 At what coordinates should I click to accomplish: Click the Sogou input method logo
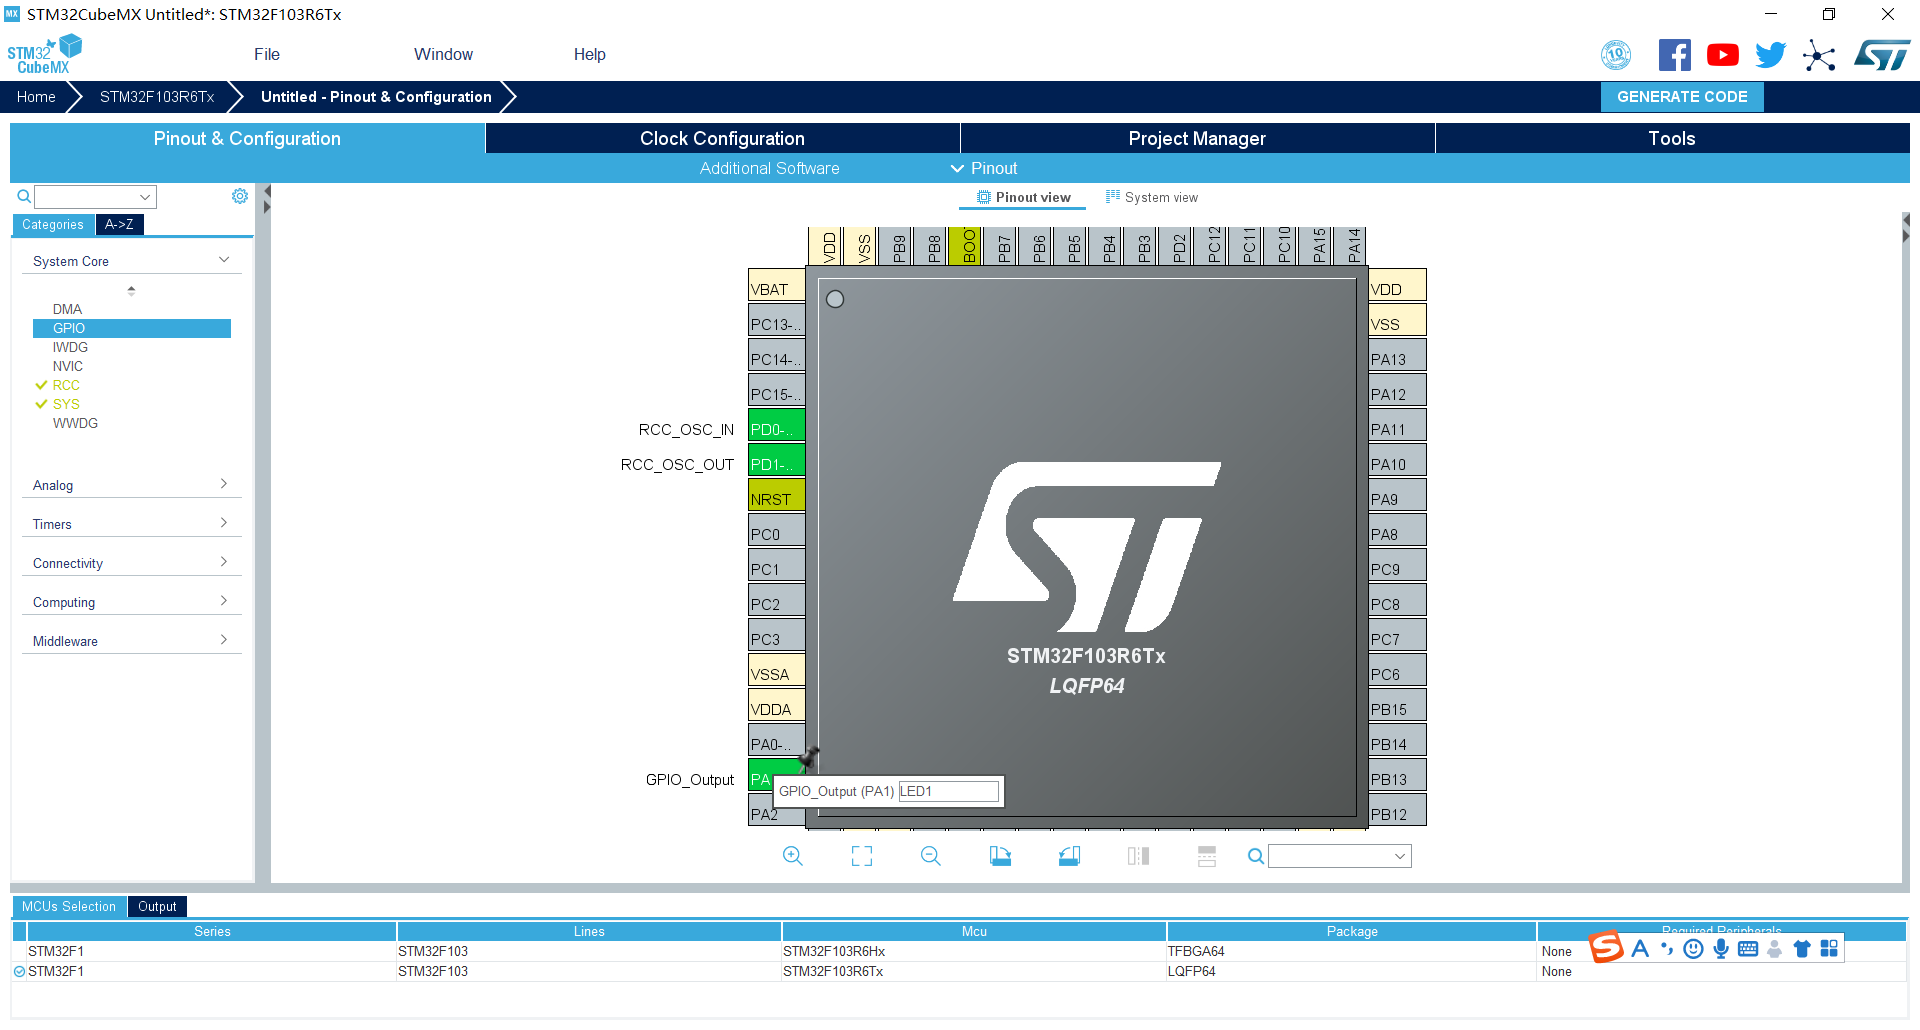tap(1607, 947)
